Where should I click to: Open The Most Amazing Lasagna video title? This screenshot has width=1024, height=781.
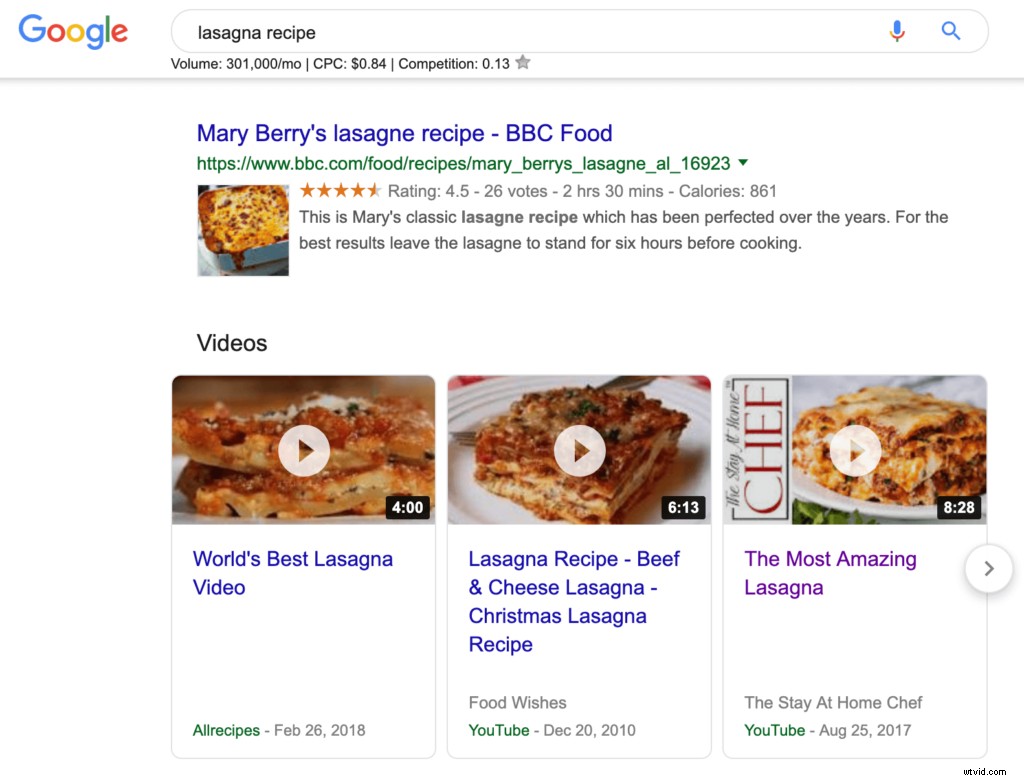point(830,573)
